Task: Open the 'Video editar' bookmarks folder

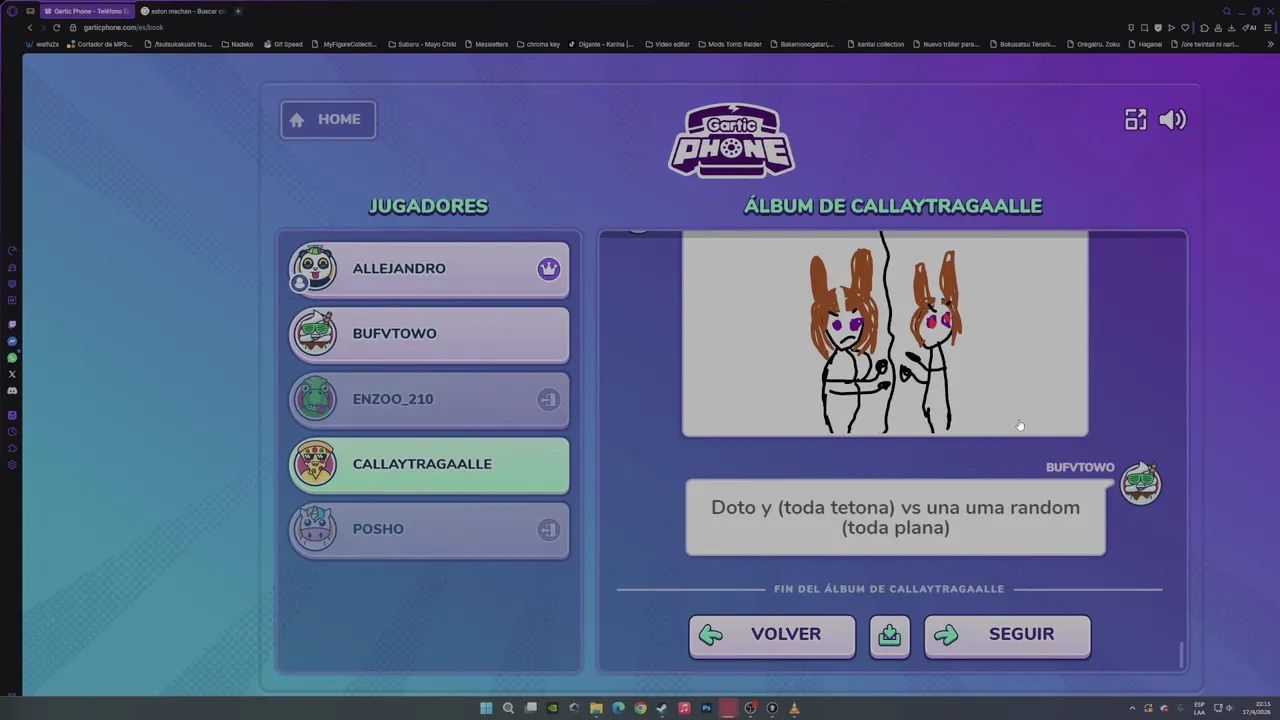Action: [667, 44]
